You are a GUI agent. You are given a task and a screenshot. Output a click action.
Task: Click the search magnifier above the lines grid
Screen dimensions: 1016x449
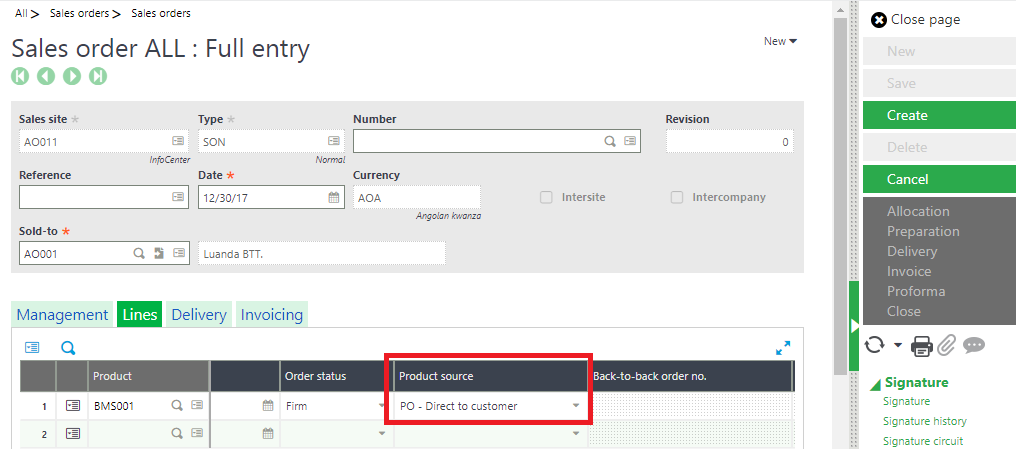[x=68, y=348]
